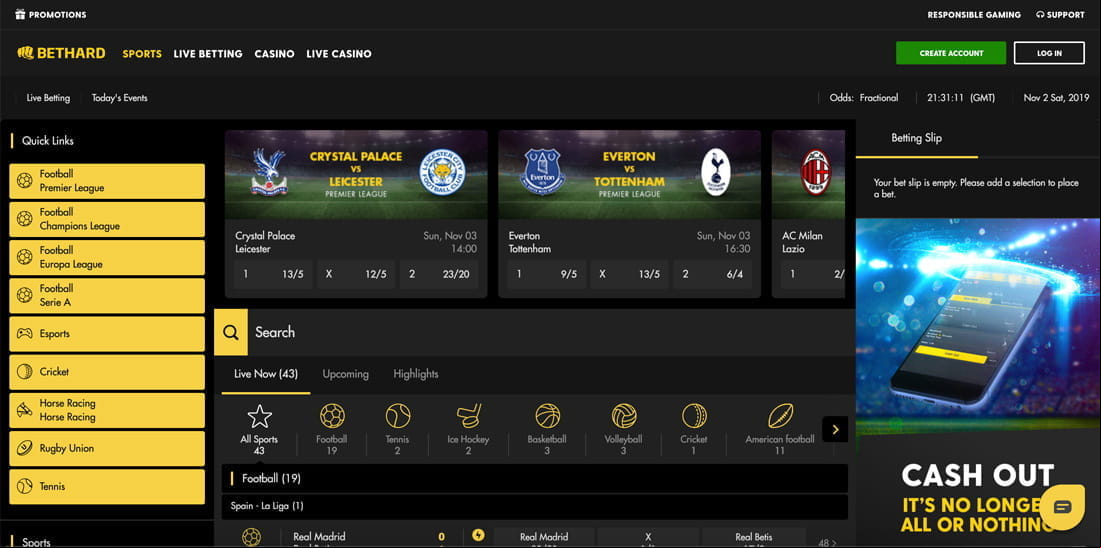Image resolution: width=1101 pixels, height=548 pixels.
Task: Open the Cricket quick link
Action: click(107, 372)
